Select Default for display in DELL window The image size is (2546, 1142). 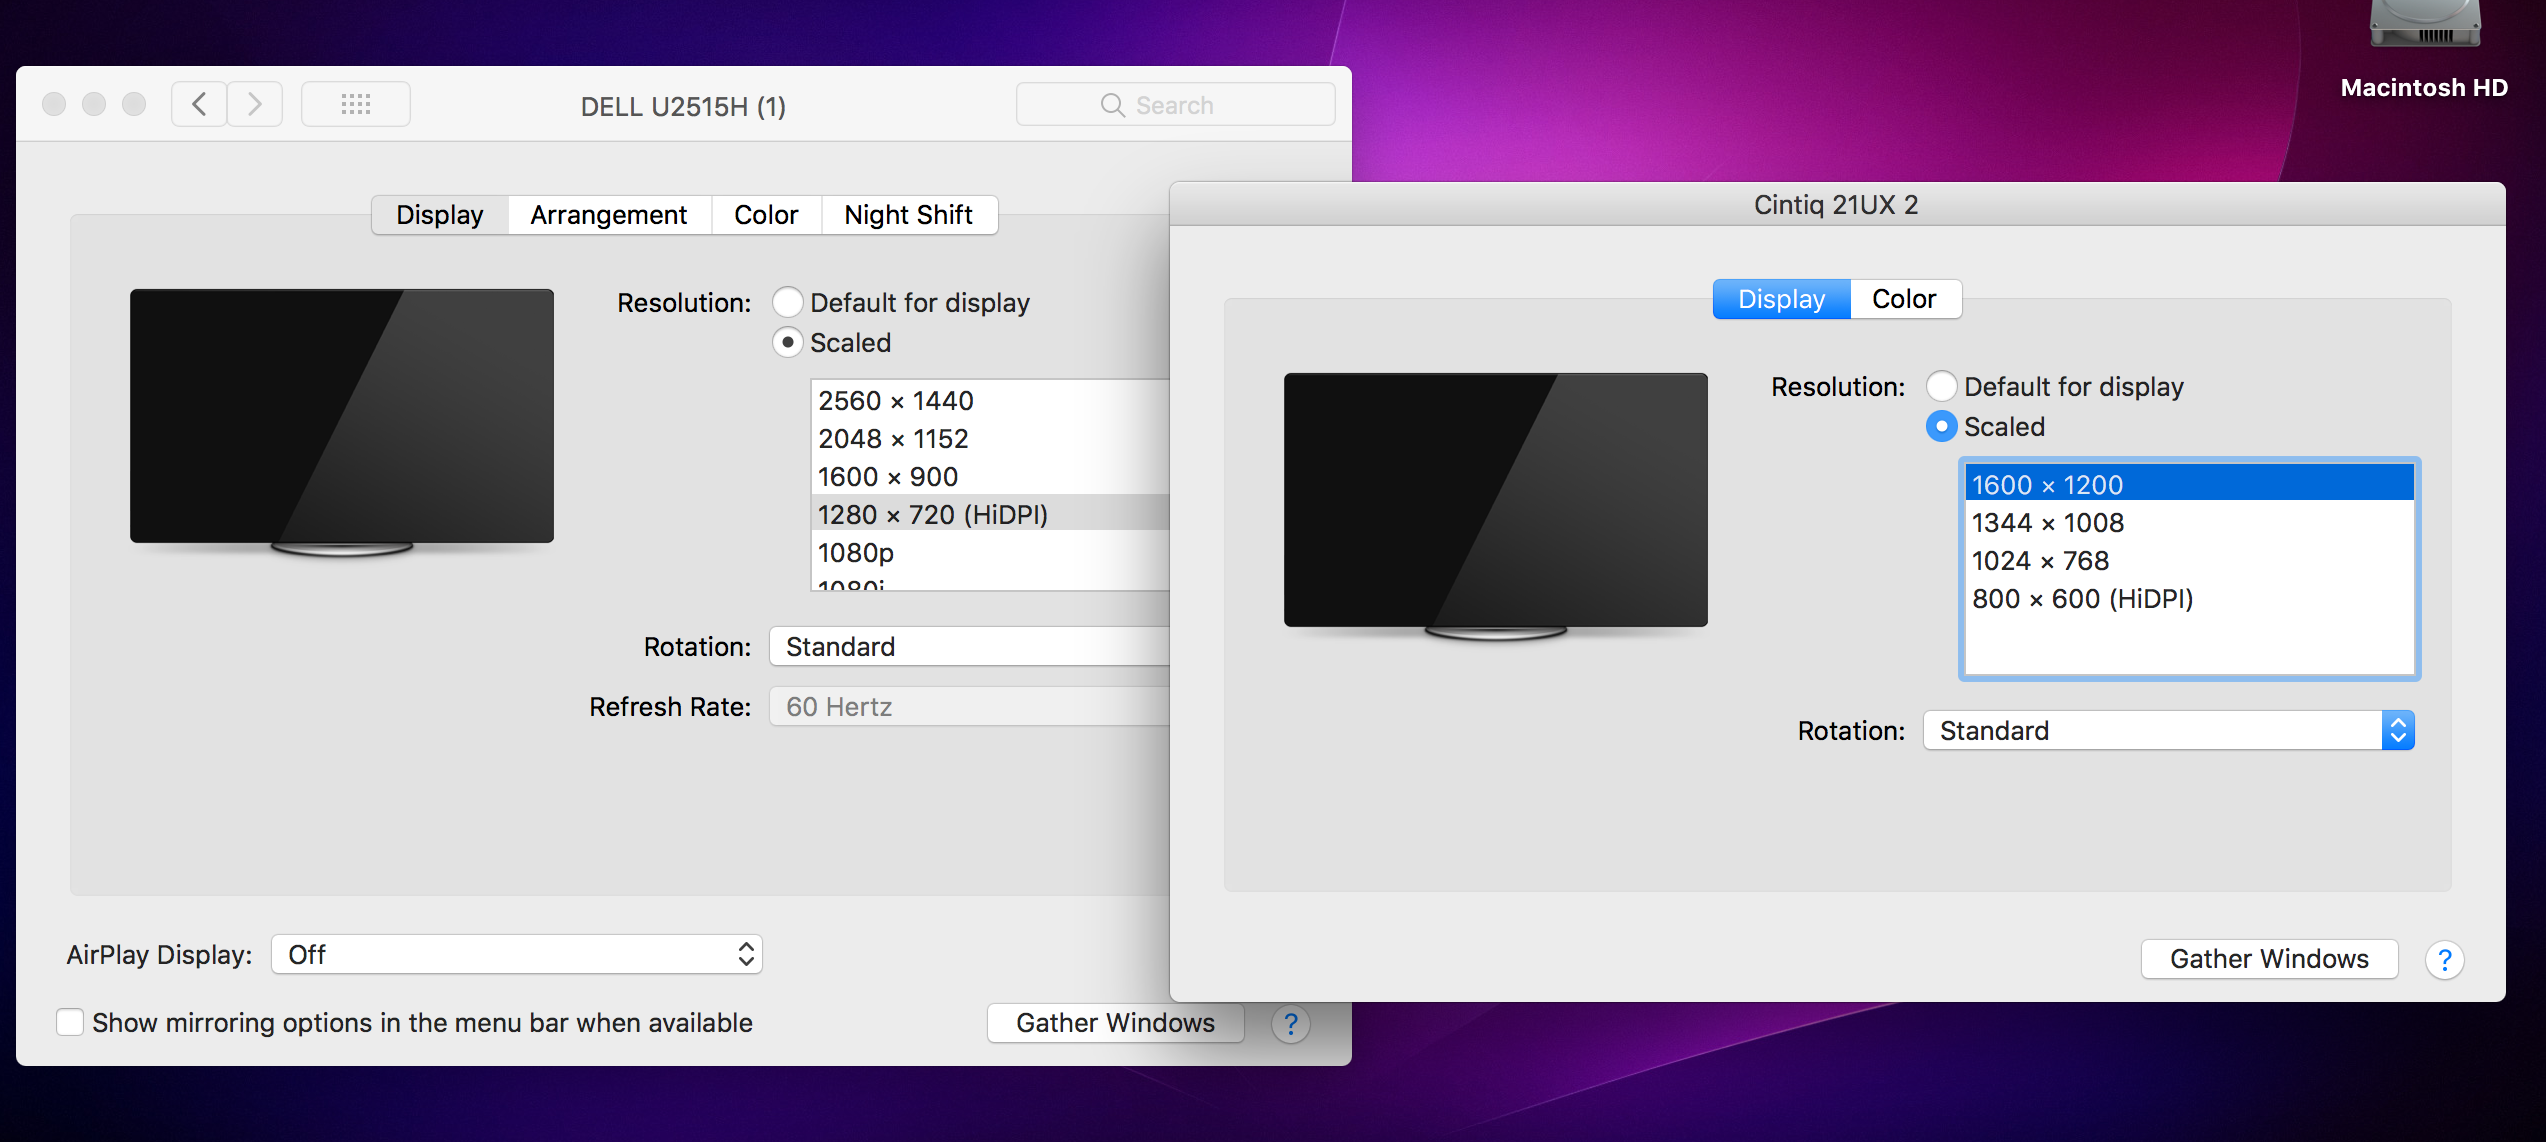[788, 302]
